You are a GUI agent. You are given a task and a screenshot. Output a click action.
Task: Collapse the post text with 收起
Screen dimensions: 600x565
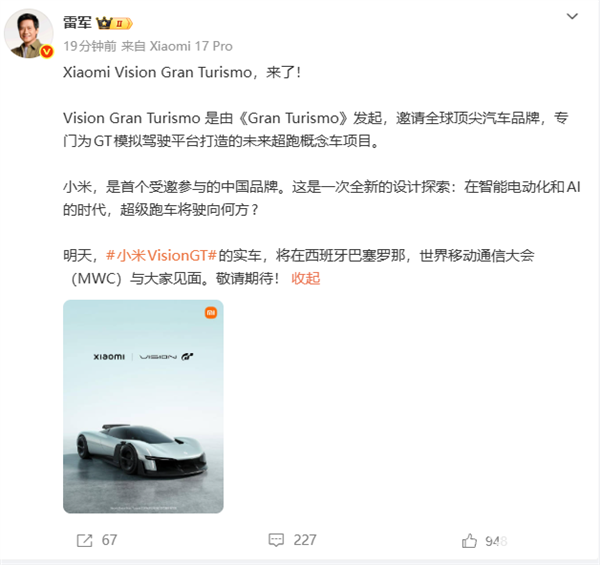(x=305, y=278)
